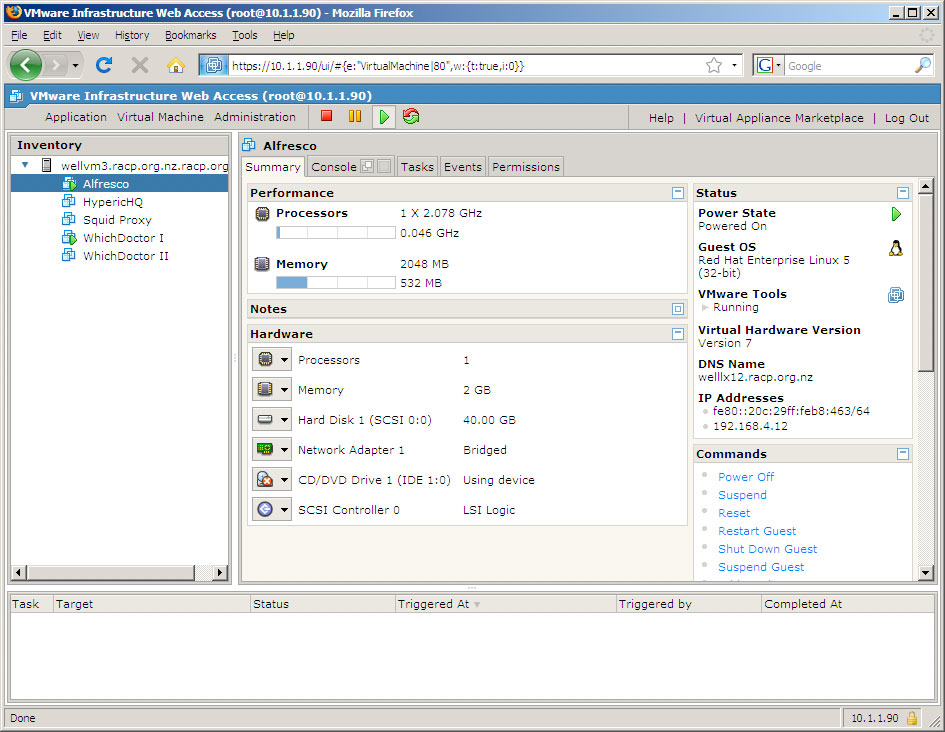
Task: Click the Processors hardware chip icon
Action: tap(265, 360)
